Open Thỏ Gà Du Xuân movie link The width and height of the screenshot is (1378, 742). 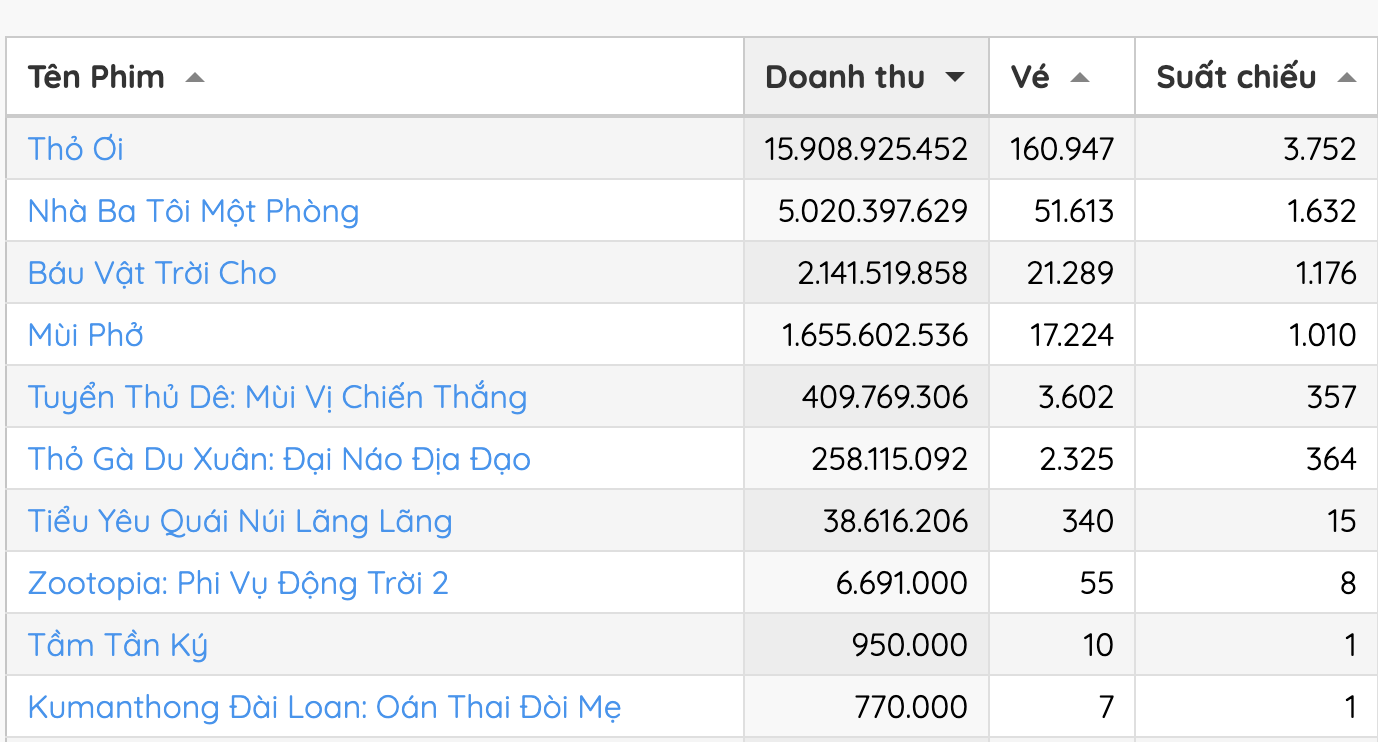[x=279, y=459]
